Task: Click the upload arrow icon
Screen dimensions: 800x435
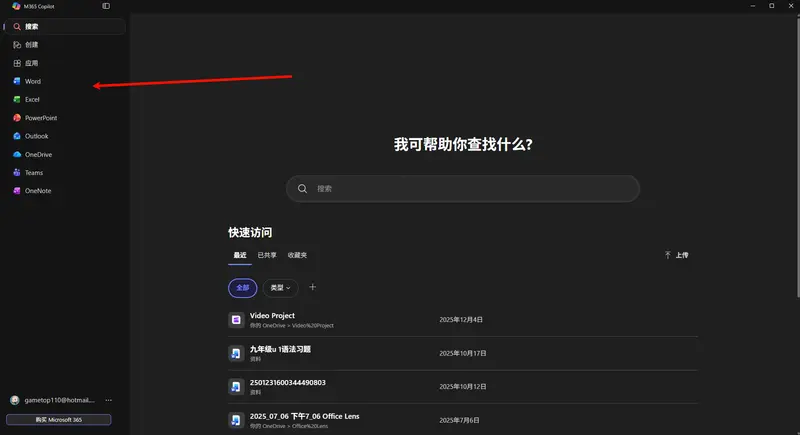Action: tap(667, 255)
